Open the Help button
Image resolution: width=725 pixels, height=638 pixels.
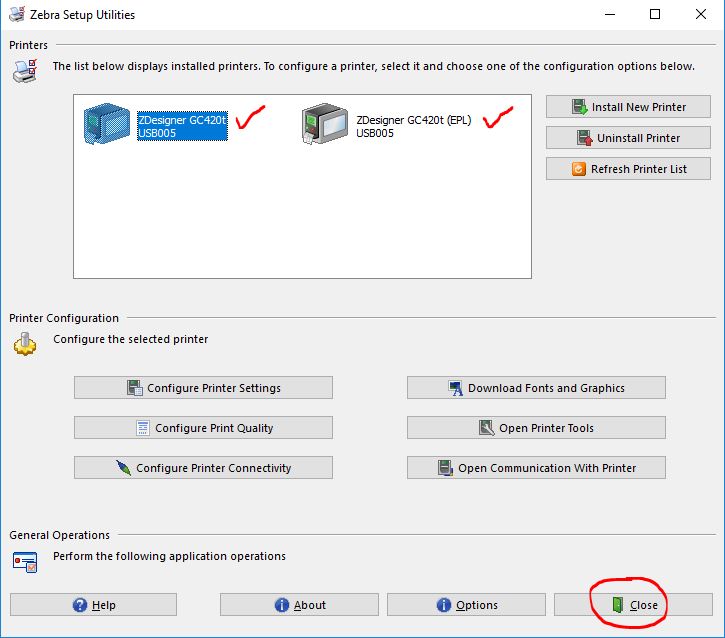pyautogui.click(x=93, y=605)
